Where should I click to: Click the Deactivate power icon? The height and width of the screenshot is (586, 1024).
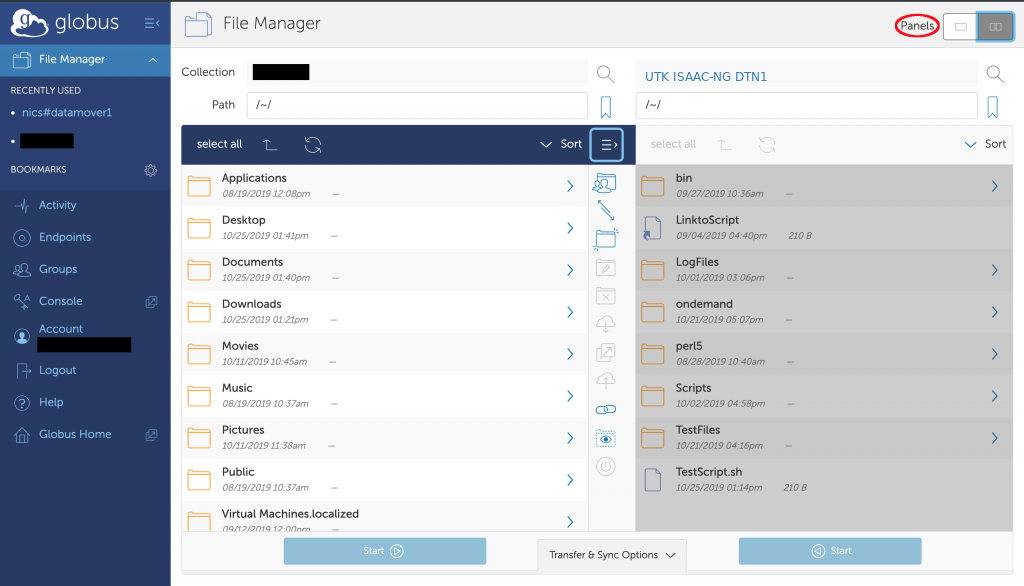tap(605, 466)
